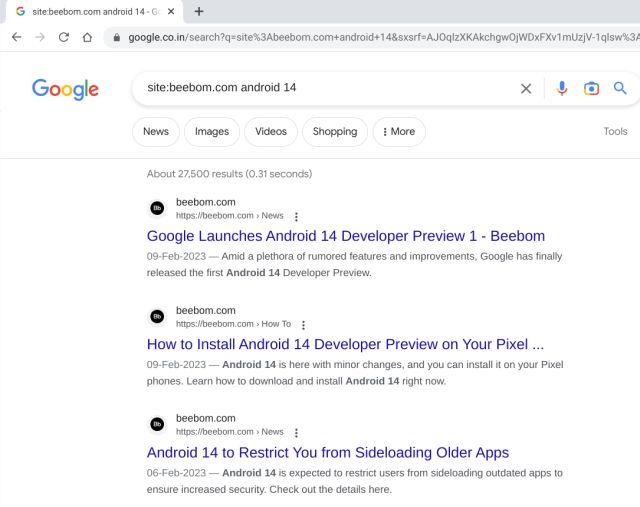The image size is (640, 507).
Task: Open options menu for Developer Preview 1 result
Action: [296, 217]
